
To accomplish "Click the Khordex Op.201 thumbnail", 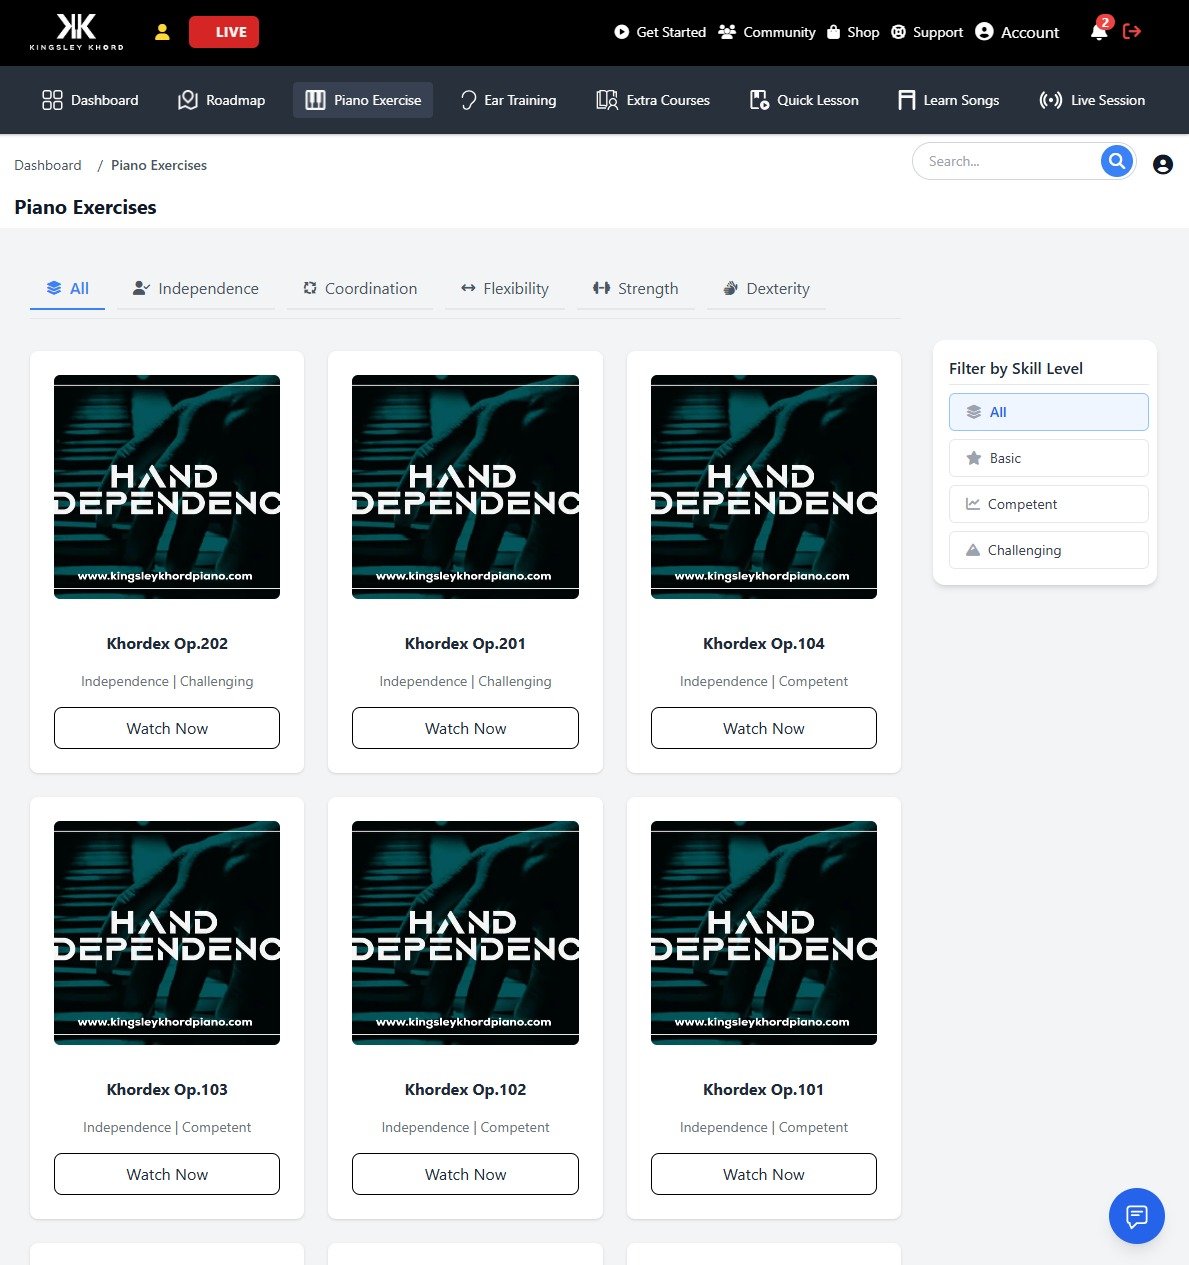I will click(x=465, y=487).
